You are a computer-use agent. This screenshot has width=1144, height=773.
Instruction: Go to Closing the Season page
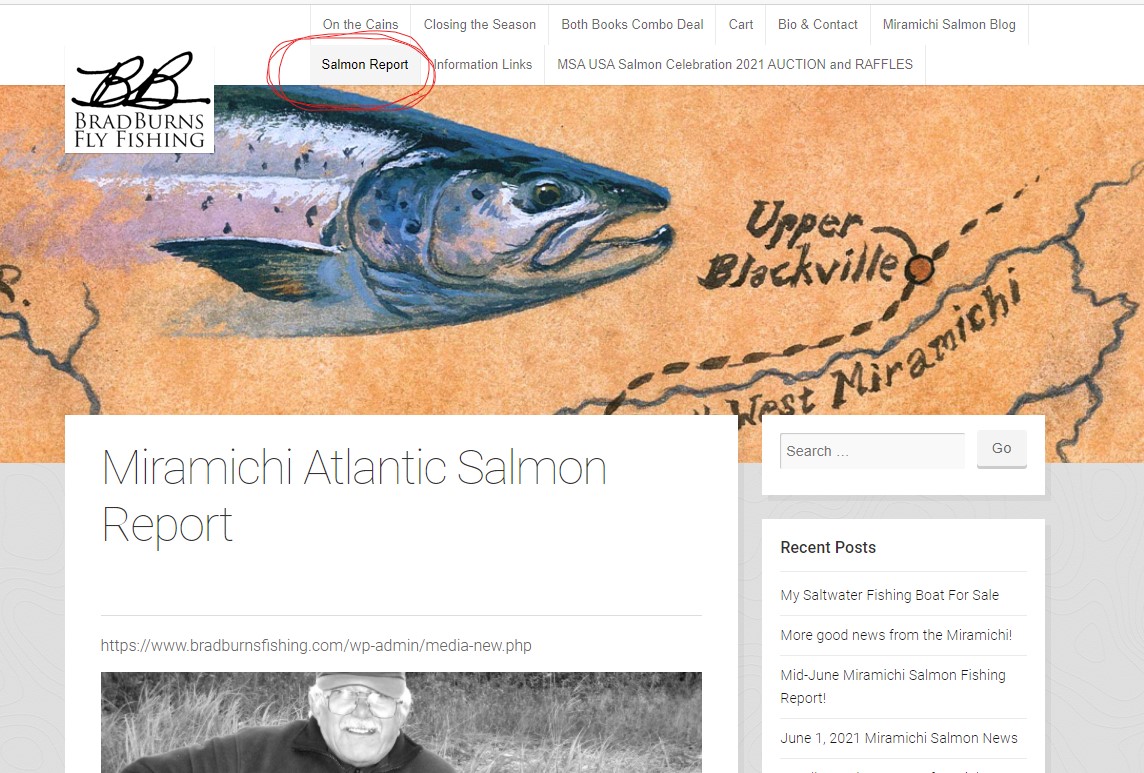[479, 24]
